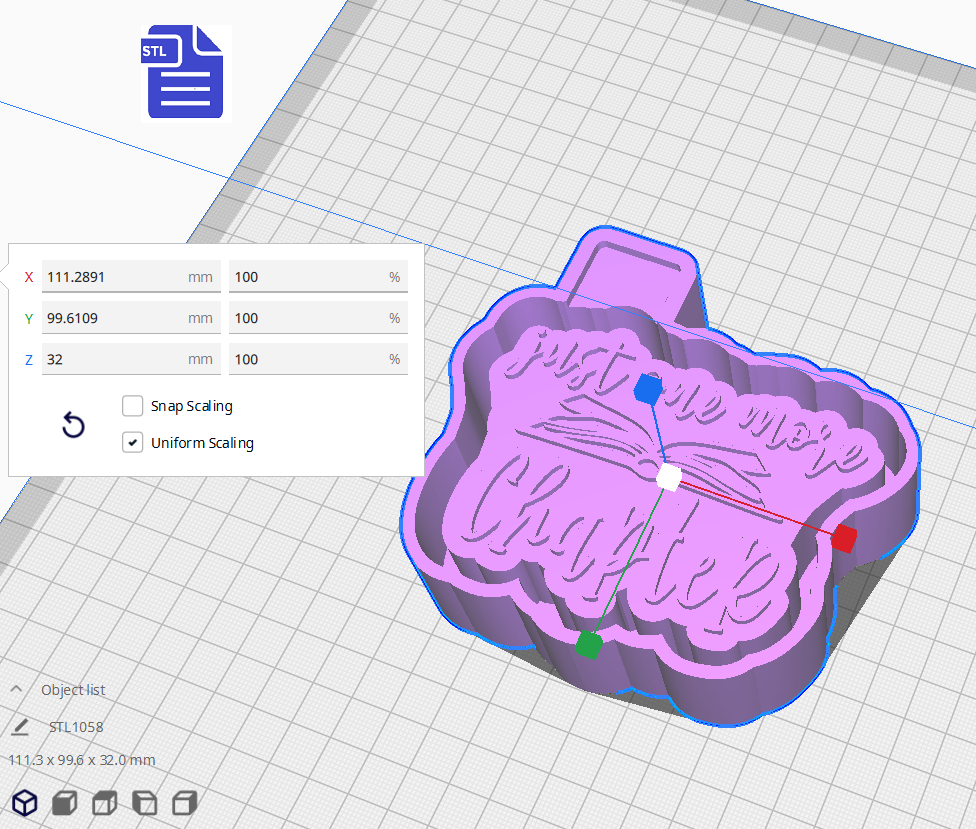Screen dimensions: 976x829
Task: Click the Z height field showing 32
Action: pyautogui.click(x=131, y=359)
